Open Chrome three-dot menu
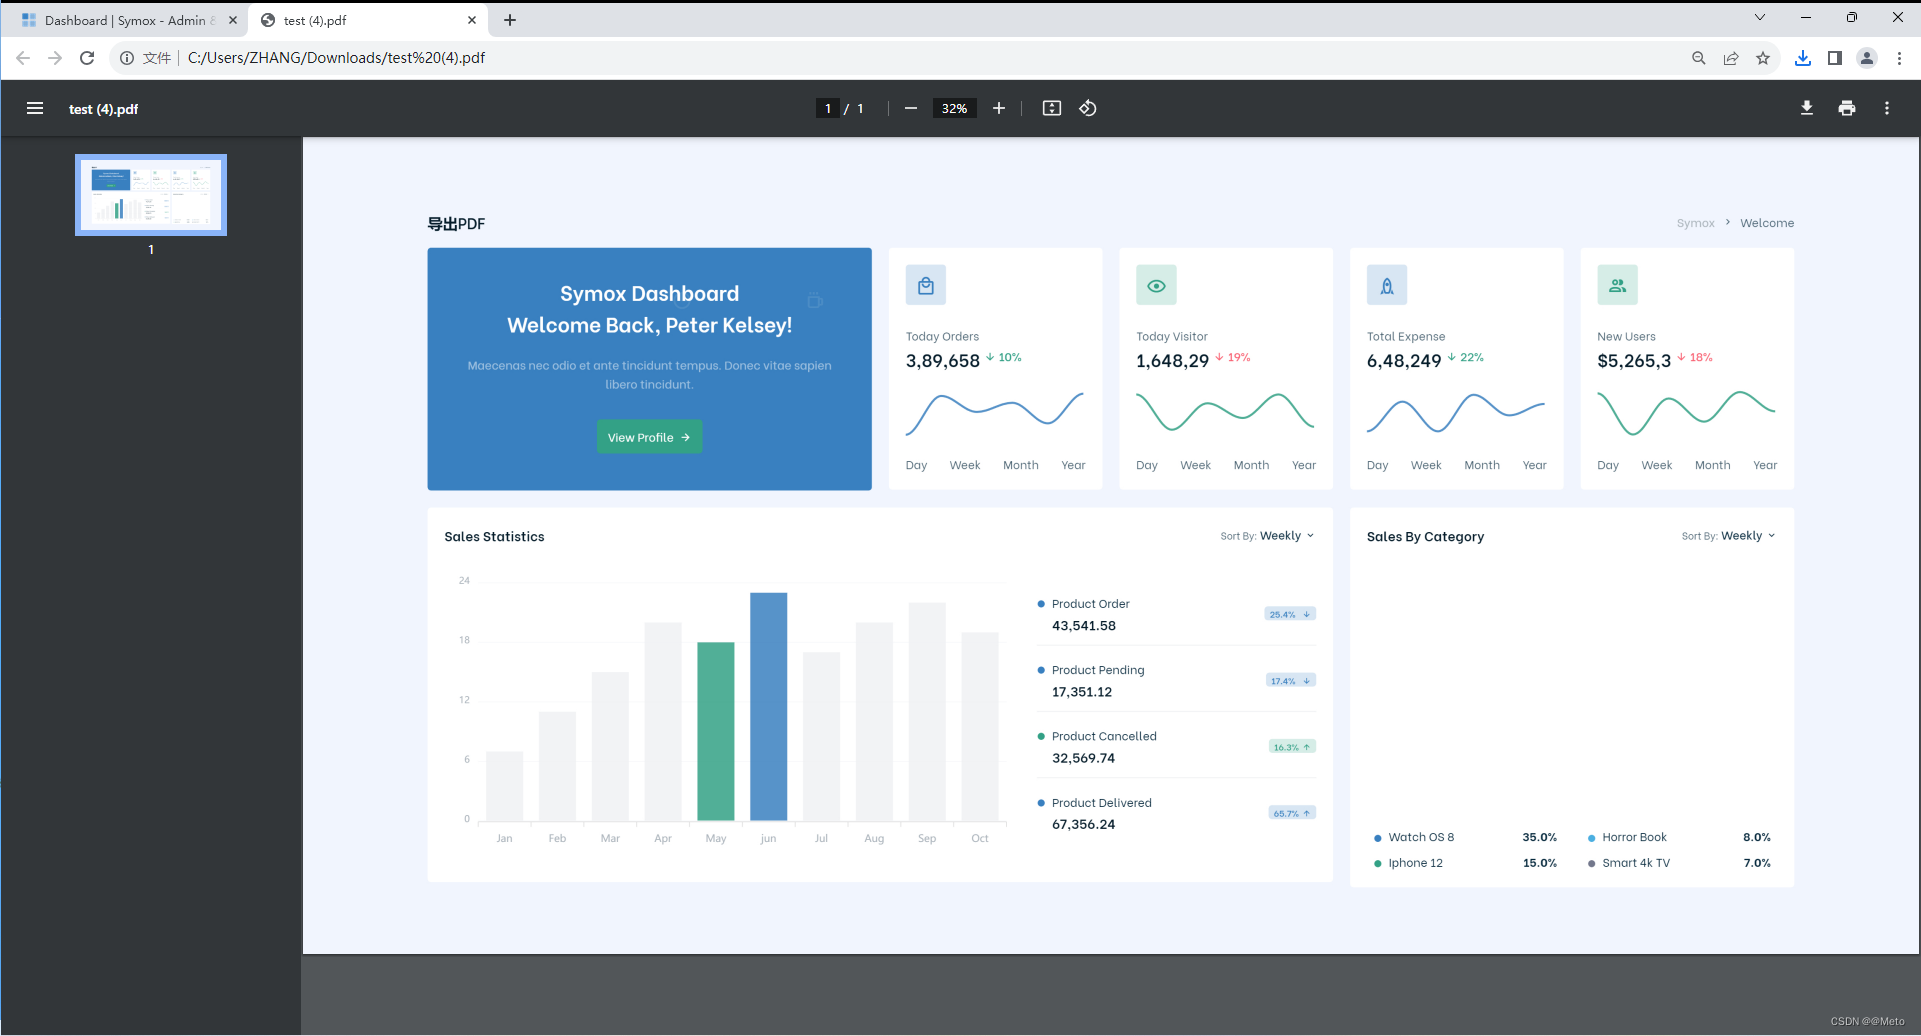1921x1036 pixels. point(1899,58)
